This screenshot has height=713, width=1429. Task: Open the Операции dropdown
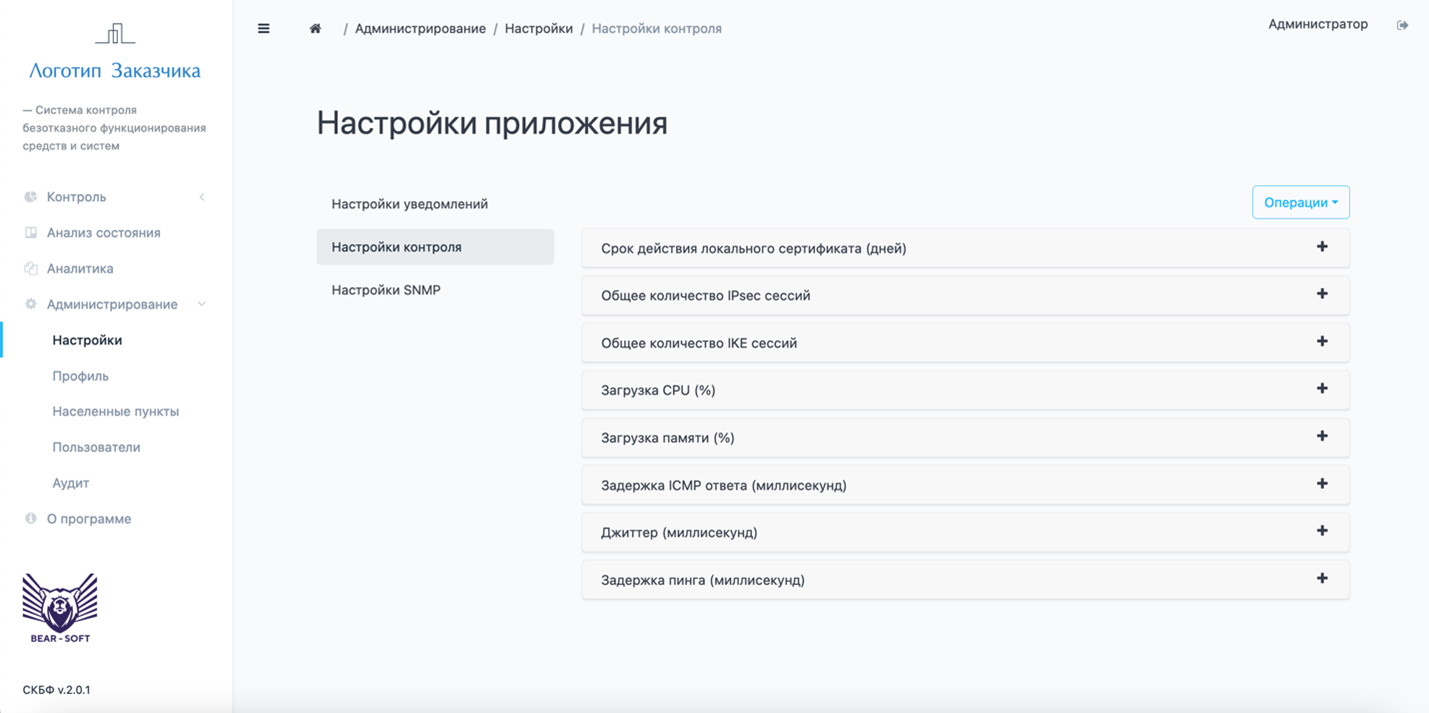coord(1299,201)
